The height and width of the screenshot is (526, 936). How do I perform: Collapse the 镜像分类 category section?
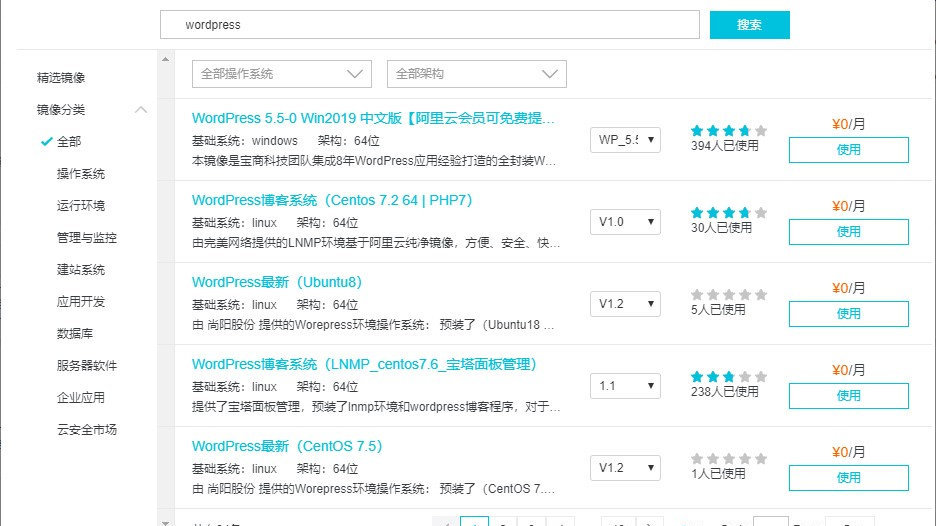pyautogui.click(x=141, y=110)
